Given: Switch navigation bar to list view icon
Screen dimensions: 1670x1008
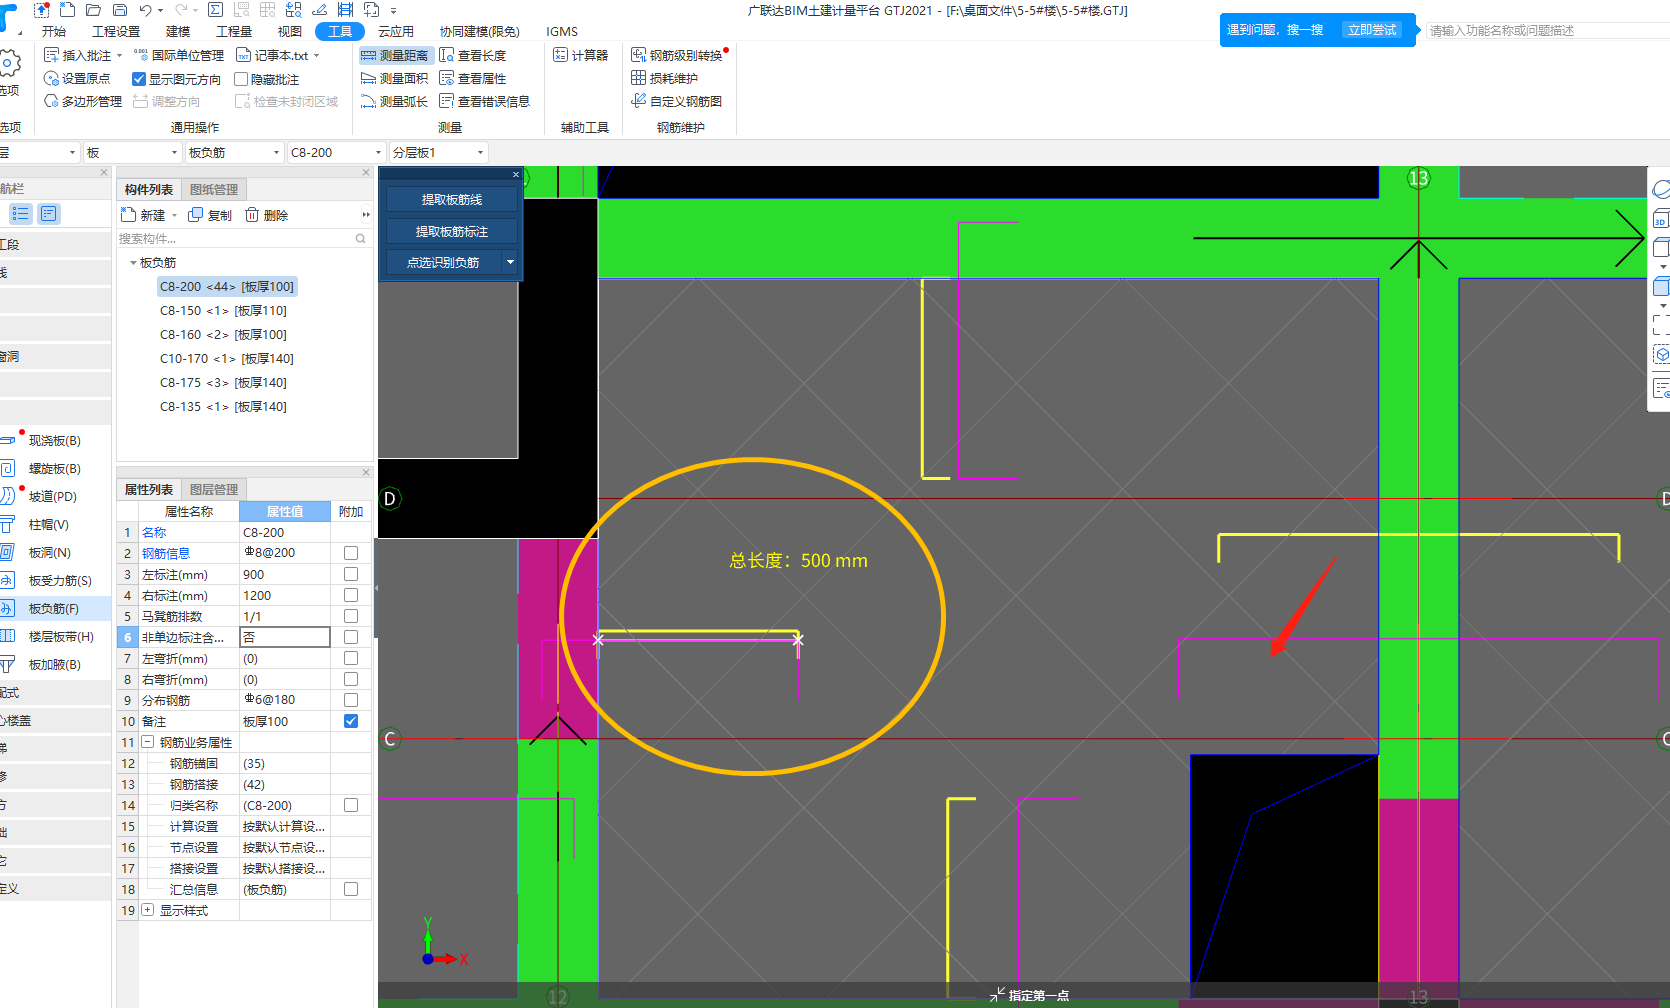Looking at the screenshot, I should tap(20, 213).
